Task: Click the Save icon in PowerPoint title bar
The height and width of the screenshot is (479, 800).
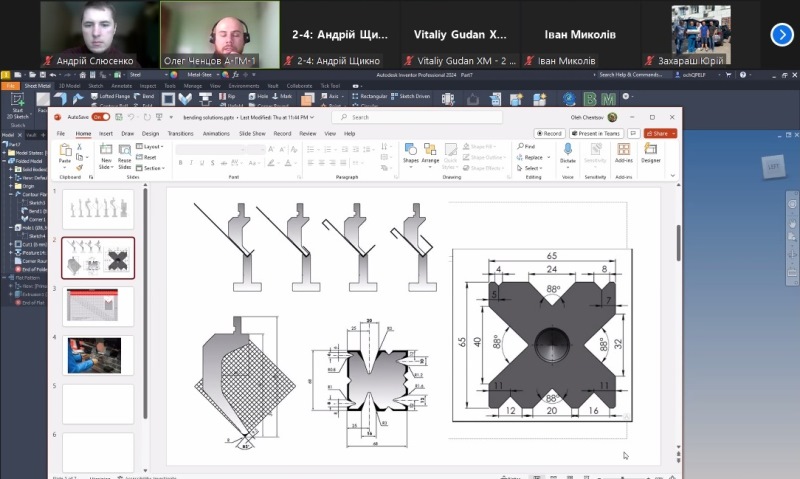Action: pyautogui.click(x=119, y=117)
